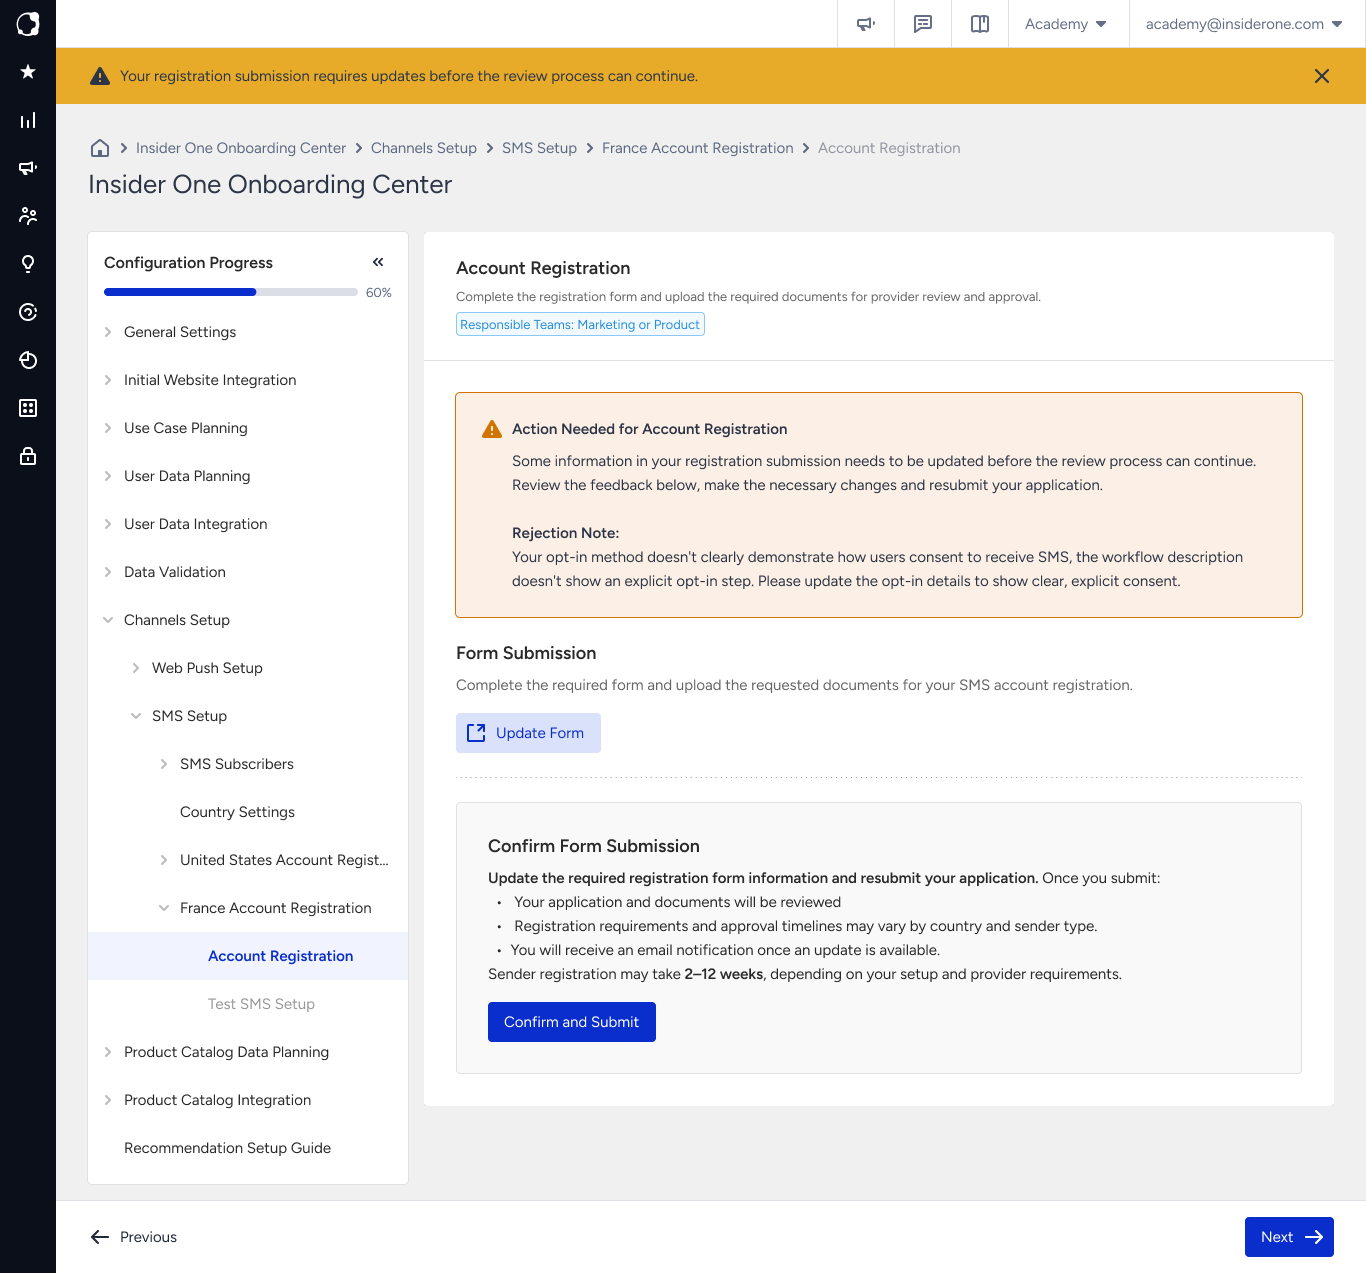Click the Rejection Note heading

pos(566,533)
